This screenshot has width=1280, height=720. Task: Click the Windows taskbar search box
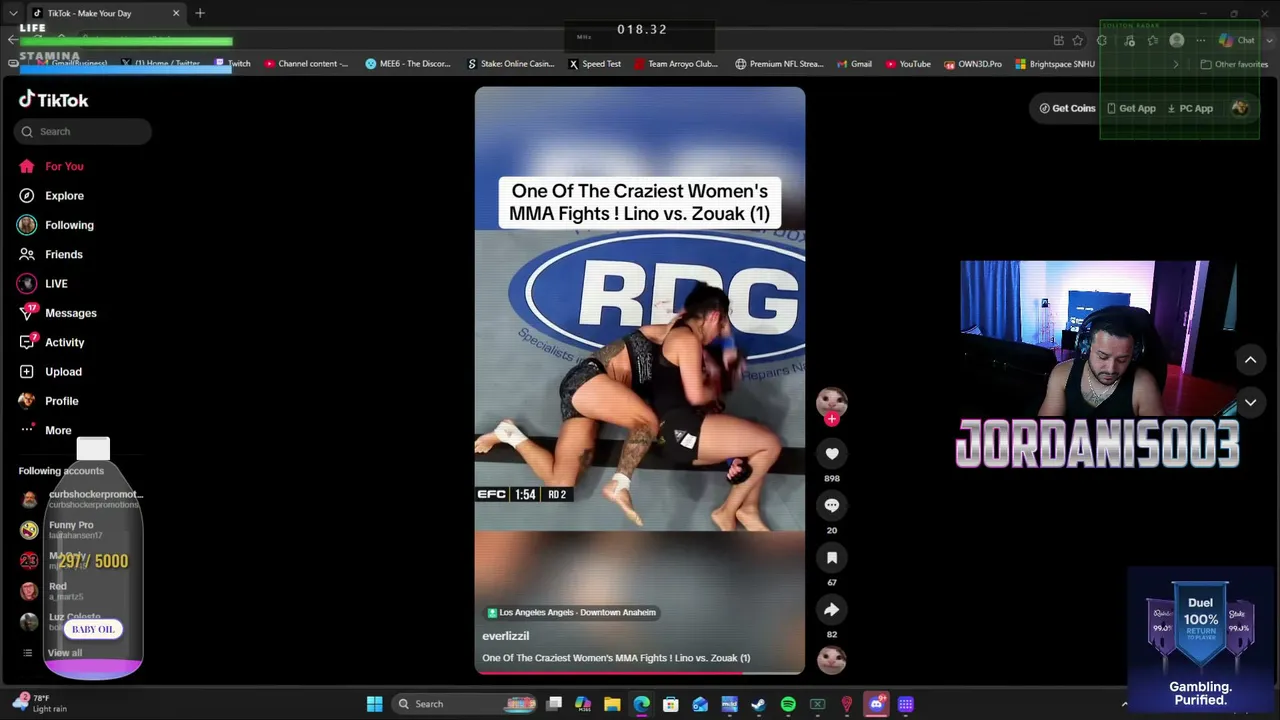pos(465,704)
